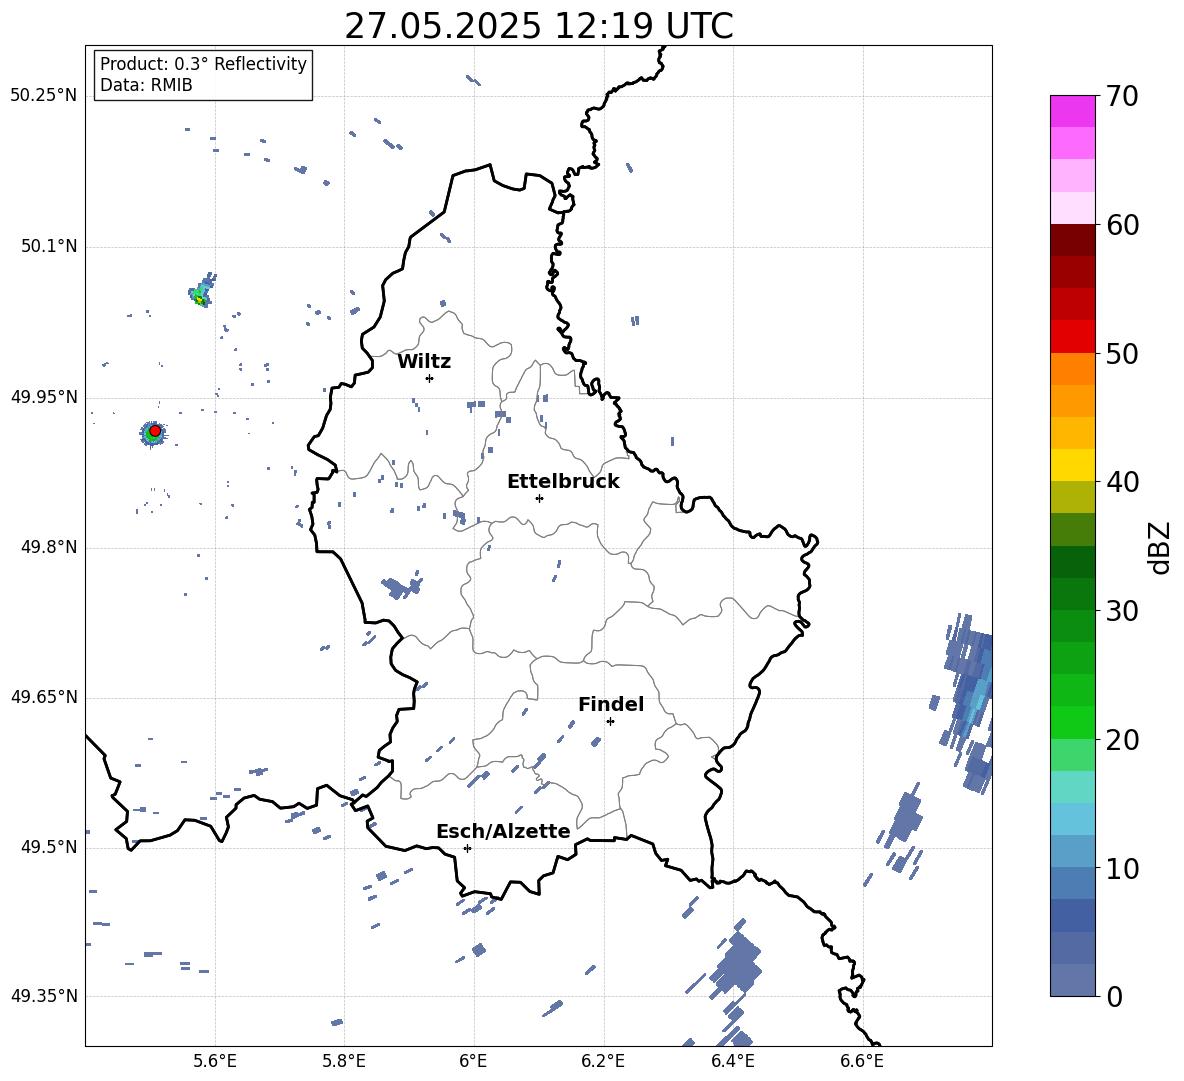Click the colorbar tick label 0
The height and width of the screenshot is (1081, 1184).
[1114, 997]
